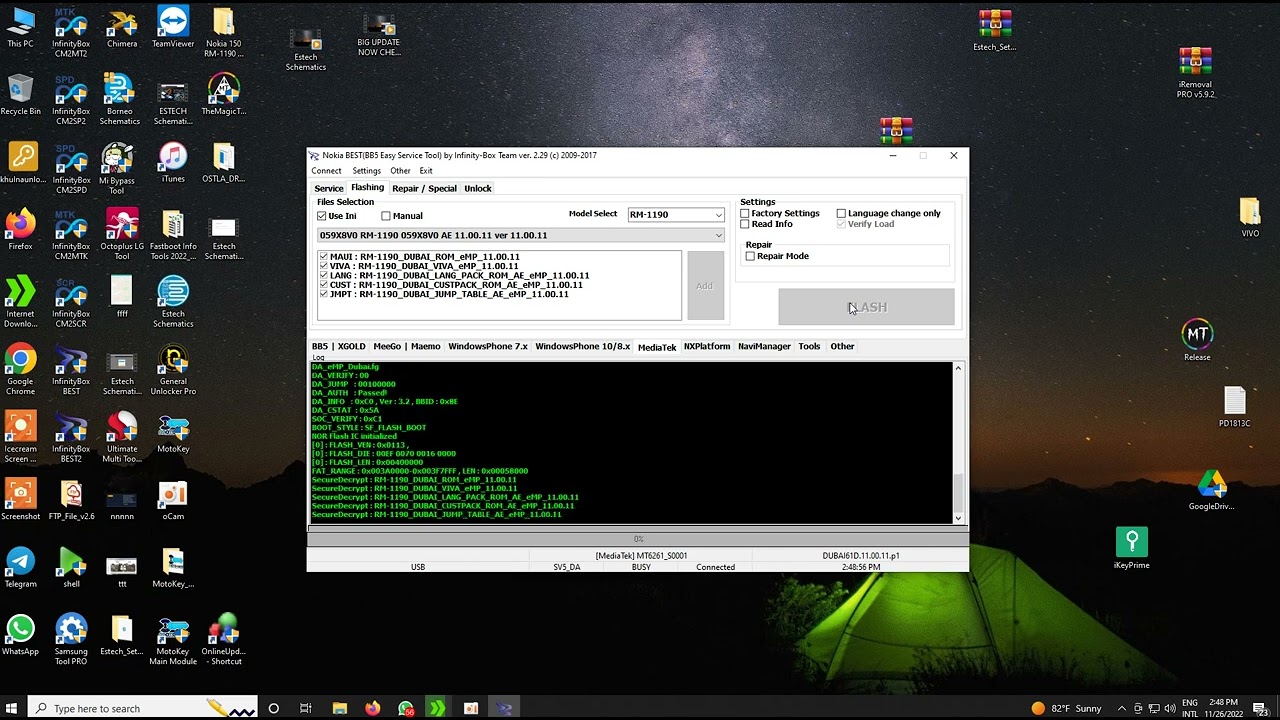The width and height of the screenshot is (1280, 720).
Task: Open InfinityBox CM2SP2 shortcut
Action: (71, 100)
